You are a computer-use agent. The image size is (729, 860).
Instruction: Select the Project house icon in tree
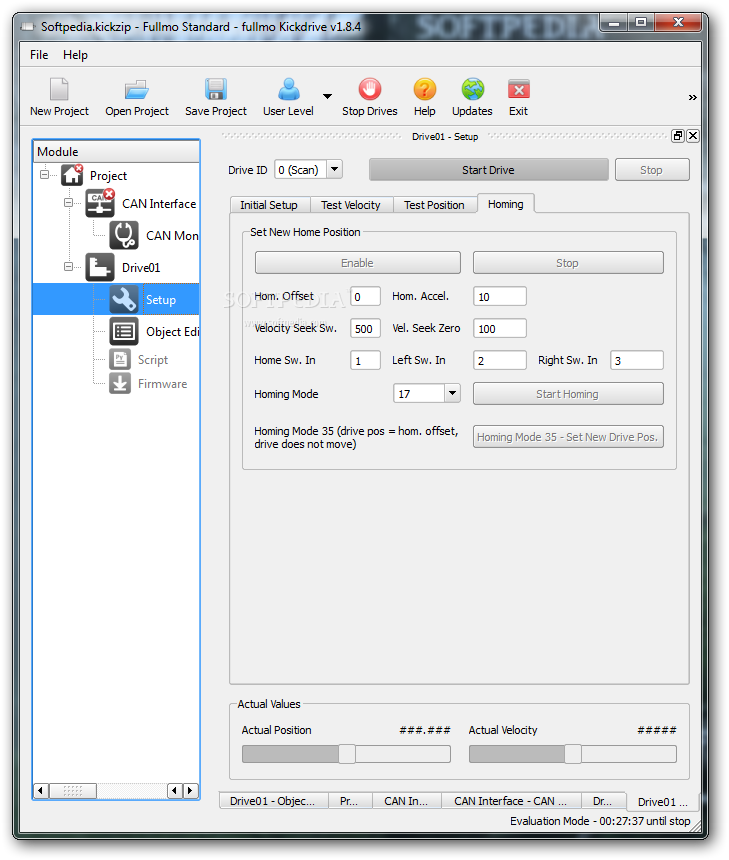click(72, 176)
